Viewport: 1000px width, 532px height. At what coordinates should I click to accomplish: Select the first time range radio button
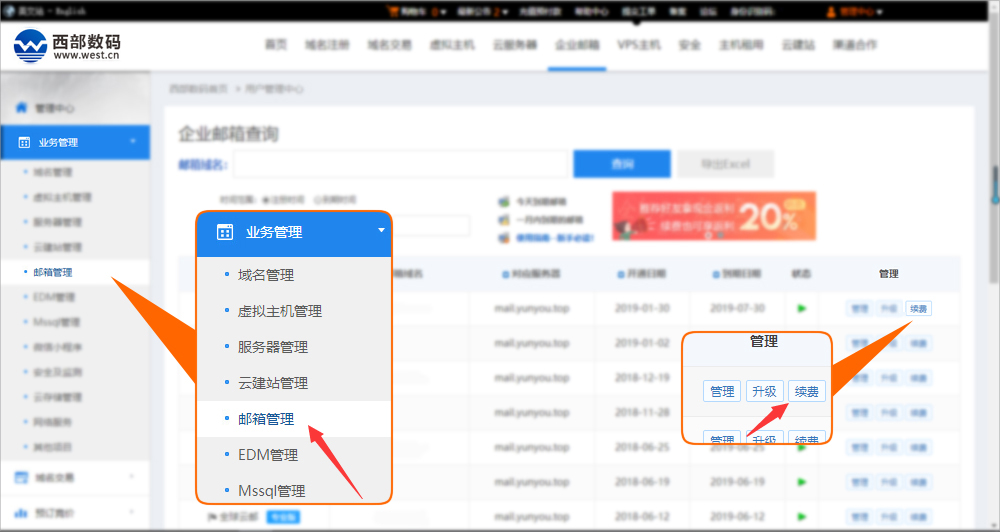tap(264, 200)
